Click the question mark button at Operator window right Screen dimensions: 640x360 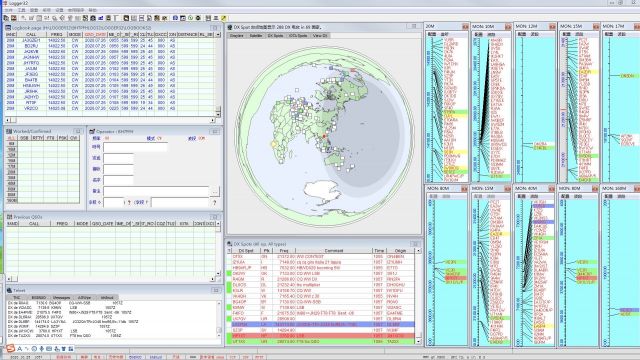tap(215, 202)
